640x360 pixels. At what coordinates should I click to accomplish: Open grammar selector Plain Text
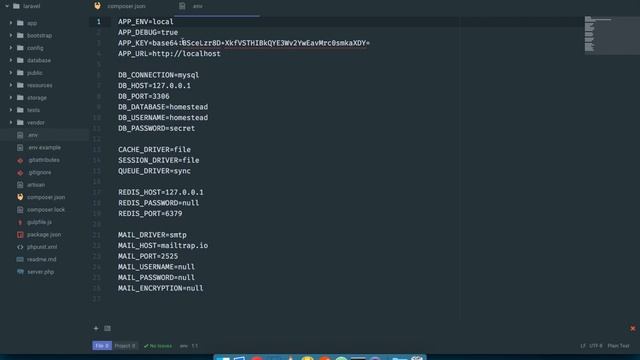click(x=618, y=346)
